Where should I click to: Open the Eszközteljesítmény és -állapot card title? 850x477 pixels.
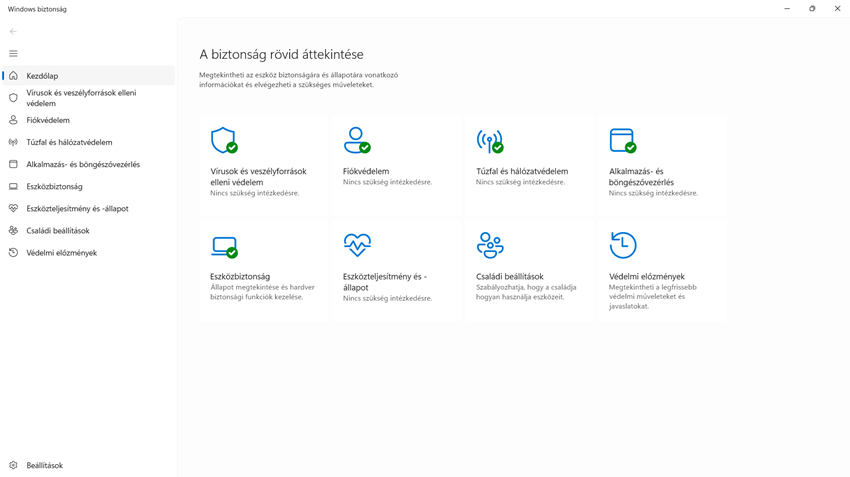pos(385,282)
